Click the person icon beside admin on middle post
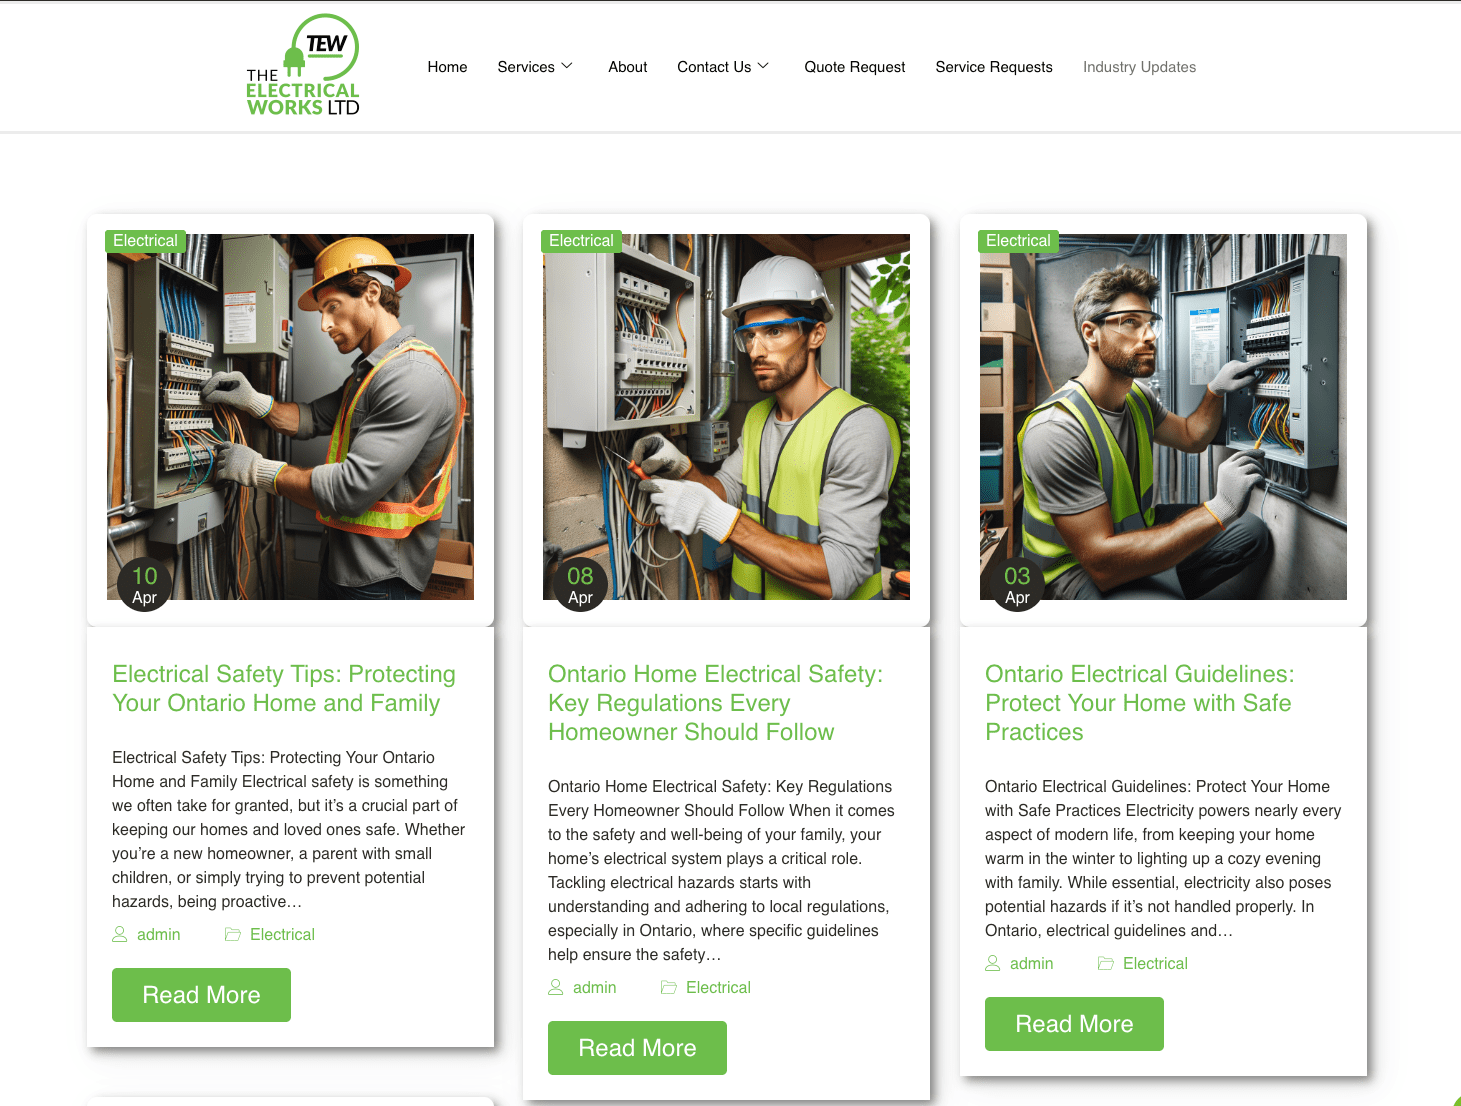 (556, 987)
